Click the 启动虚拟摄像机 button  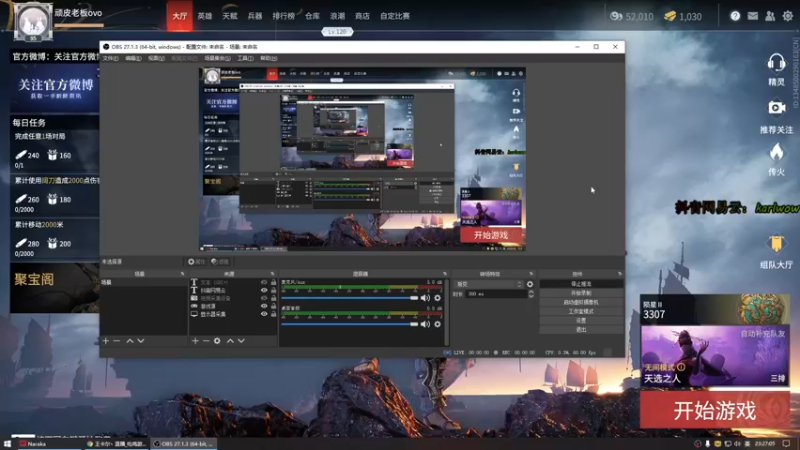click(581, 302)
